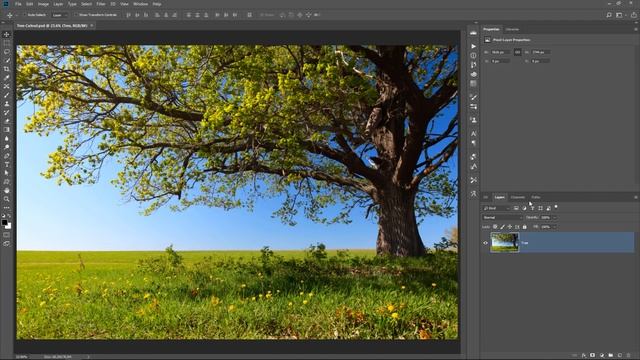Change screen mode icon at toolbar bottom
Image resolution: width=640 pixels, height=360 pixels.
click(7, 244)
